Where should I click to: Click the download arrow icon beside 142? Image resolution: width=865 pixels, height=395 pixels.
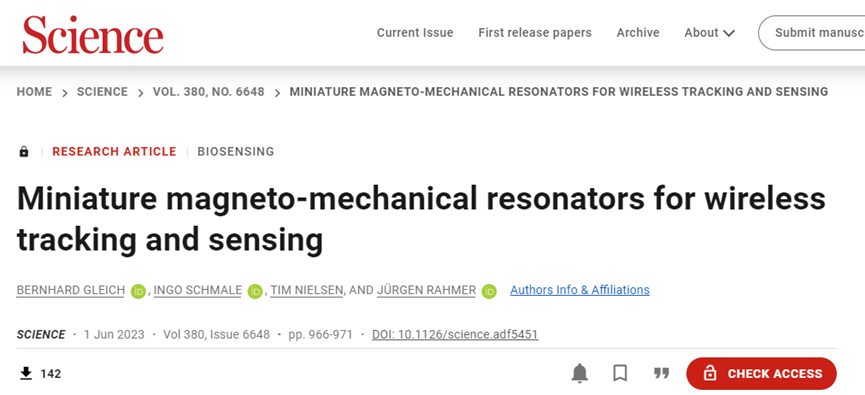[25, 374]
